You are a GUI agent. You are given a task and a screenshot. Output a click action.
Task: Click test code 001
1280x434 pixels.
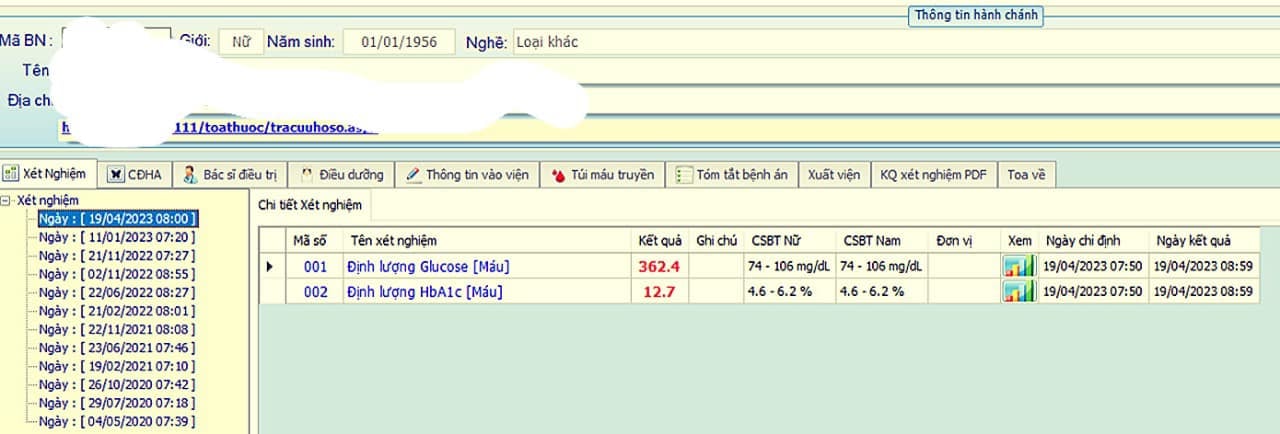coord(315,267)
